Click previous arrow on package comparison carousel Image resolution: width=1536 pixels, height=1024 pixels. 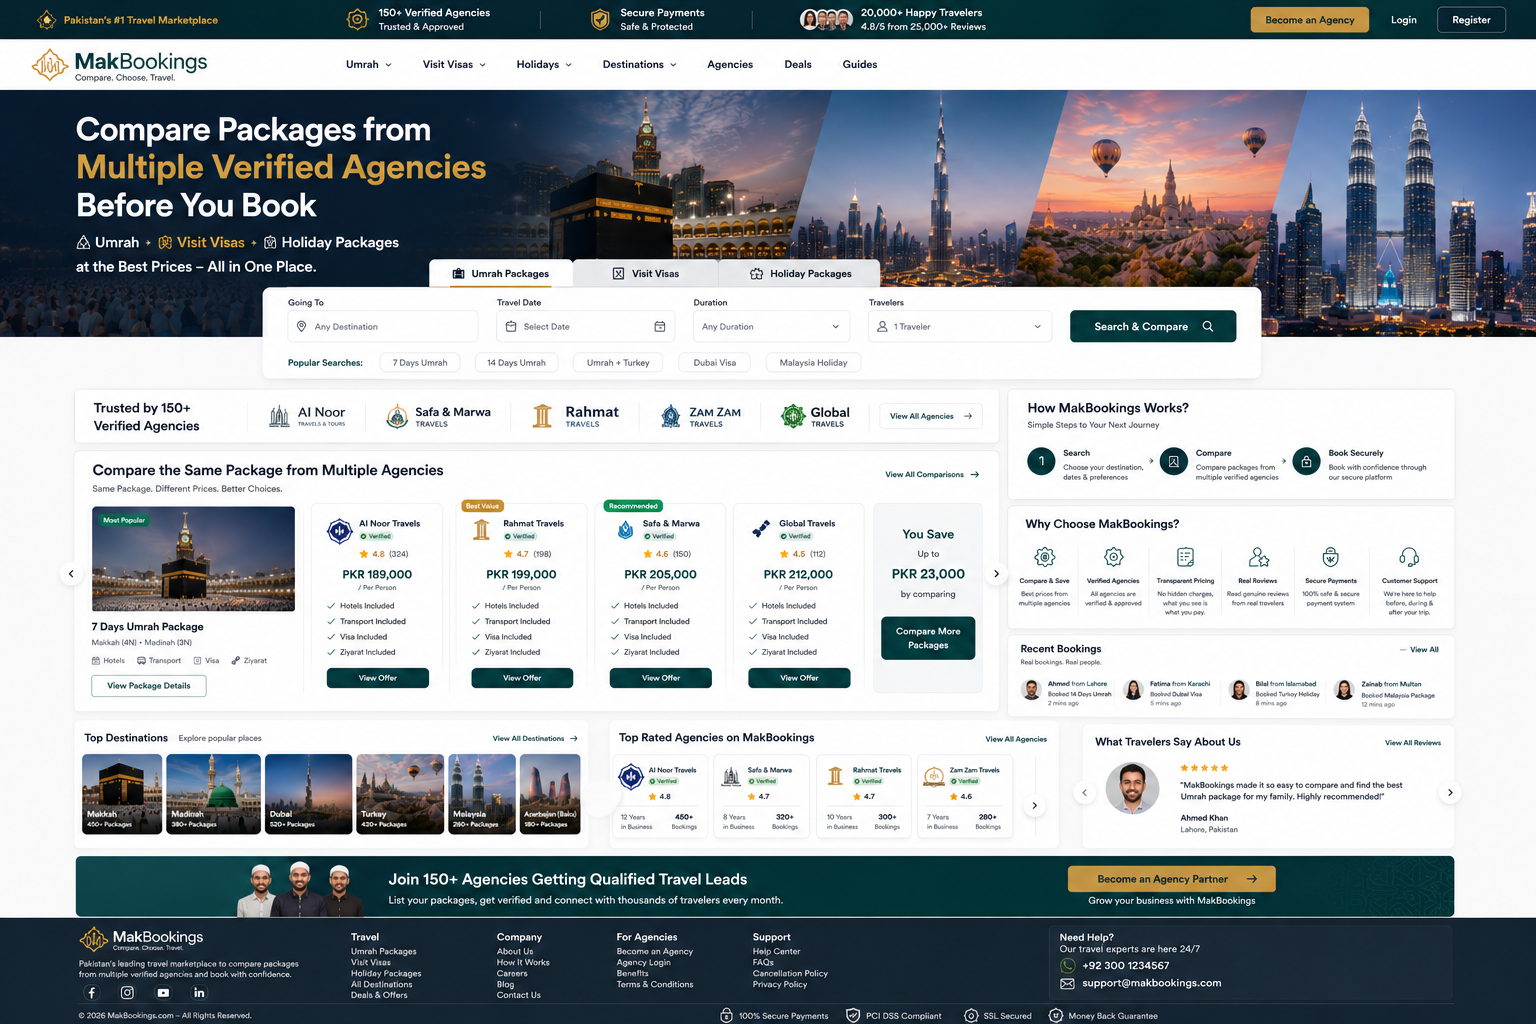tap(71, 574)
